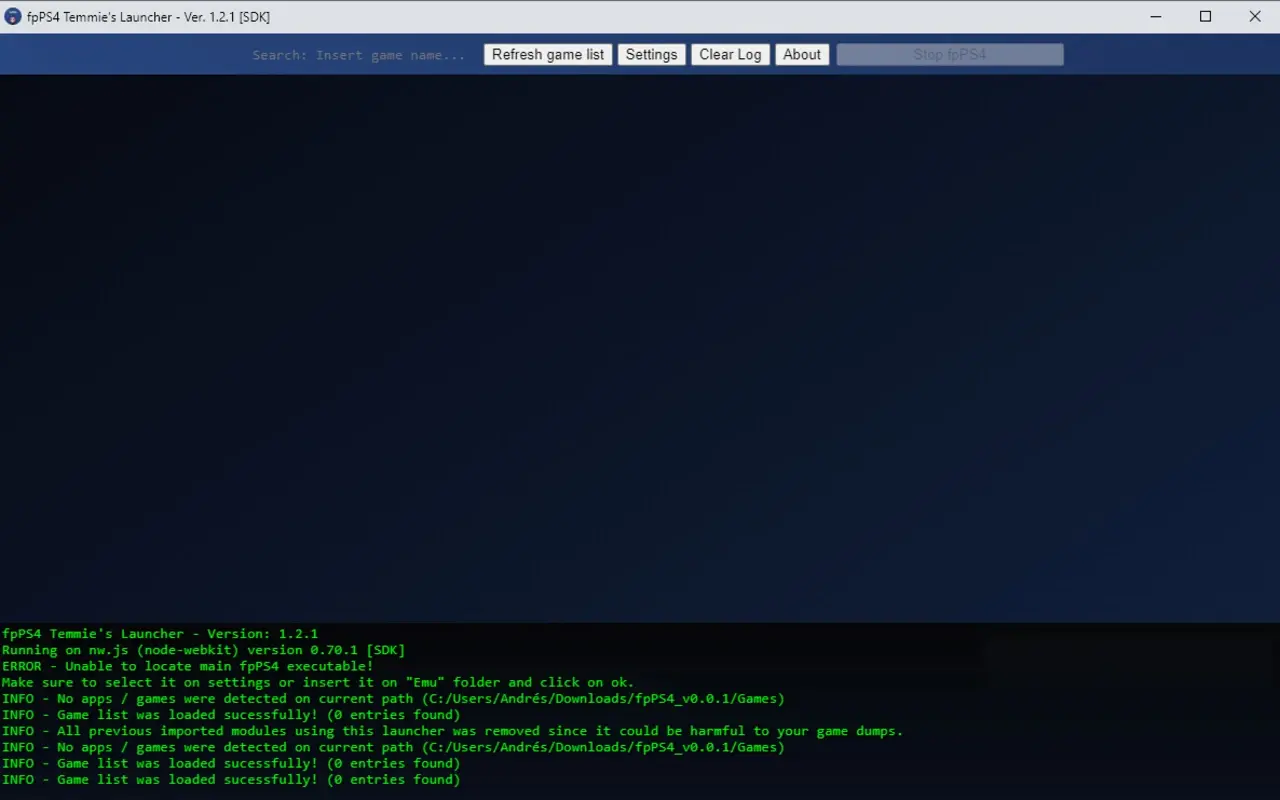Viewport: 1280px width, 800px height.
Task: Minimize the launcher window
Action: tap(1155, 16)
